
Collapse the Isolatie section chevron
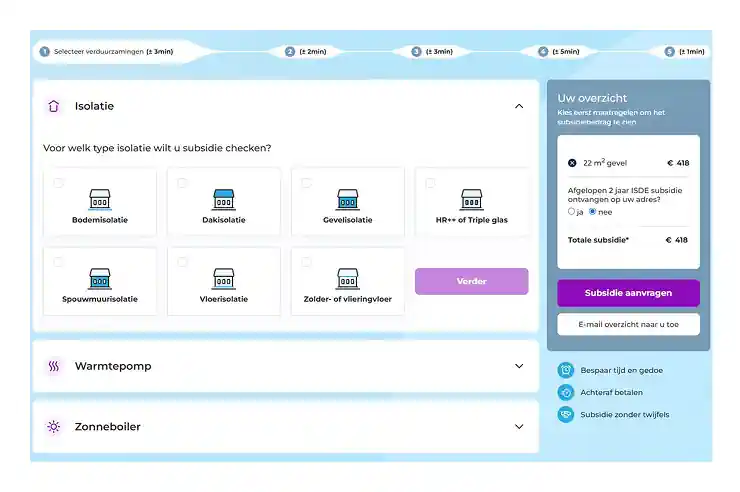coord(518,106)
